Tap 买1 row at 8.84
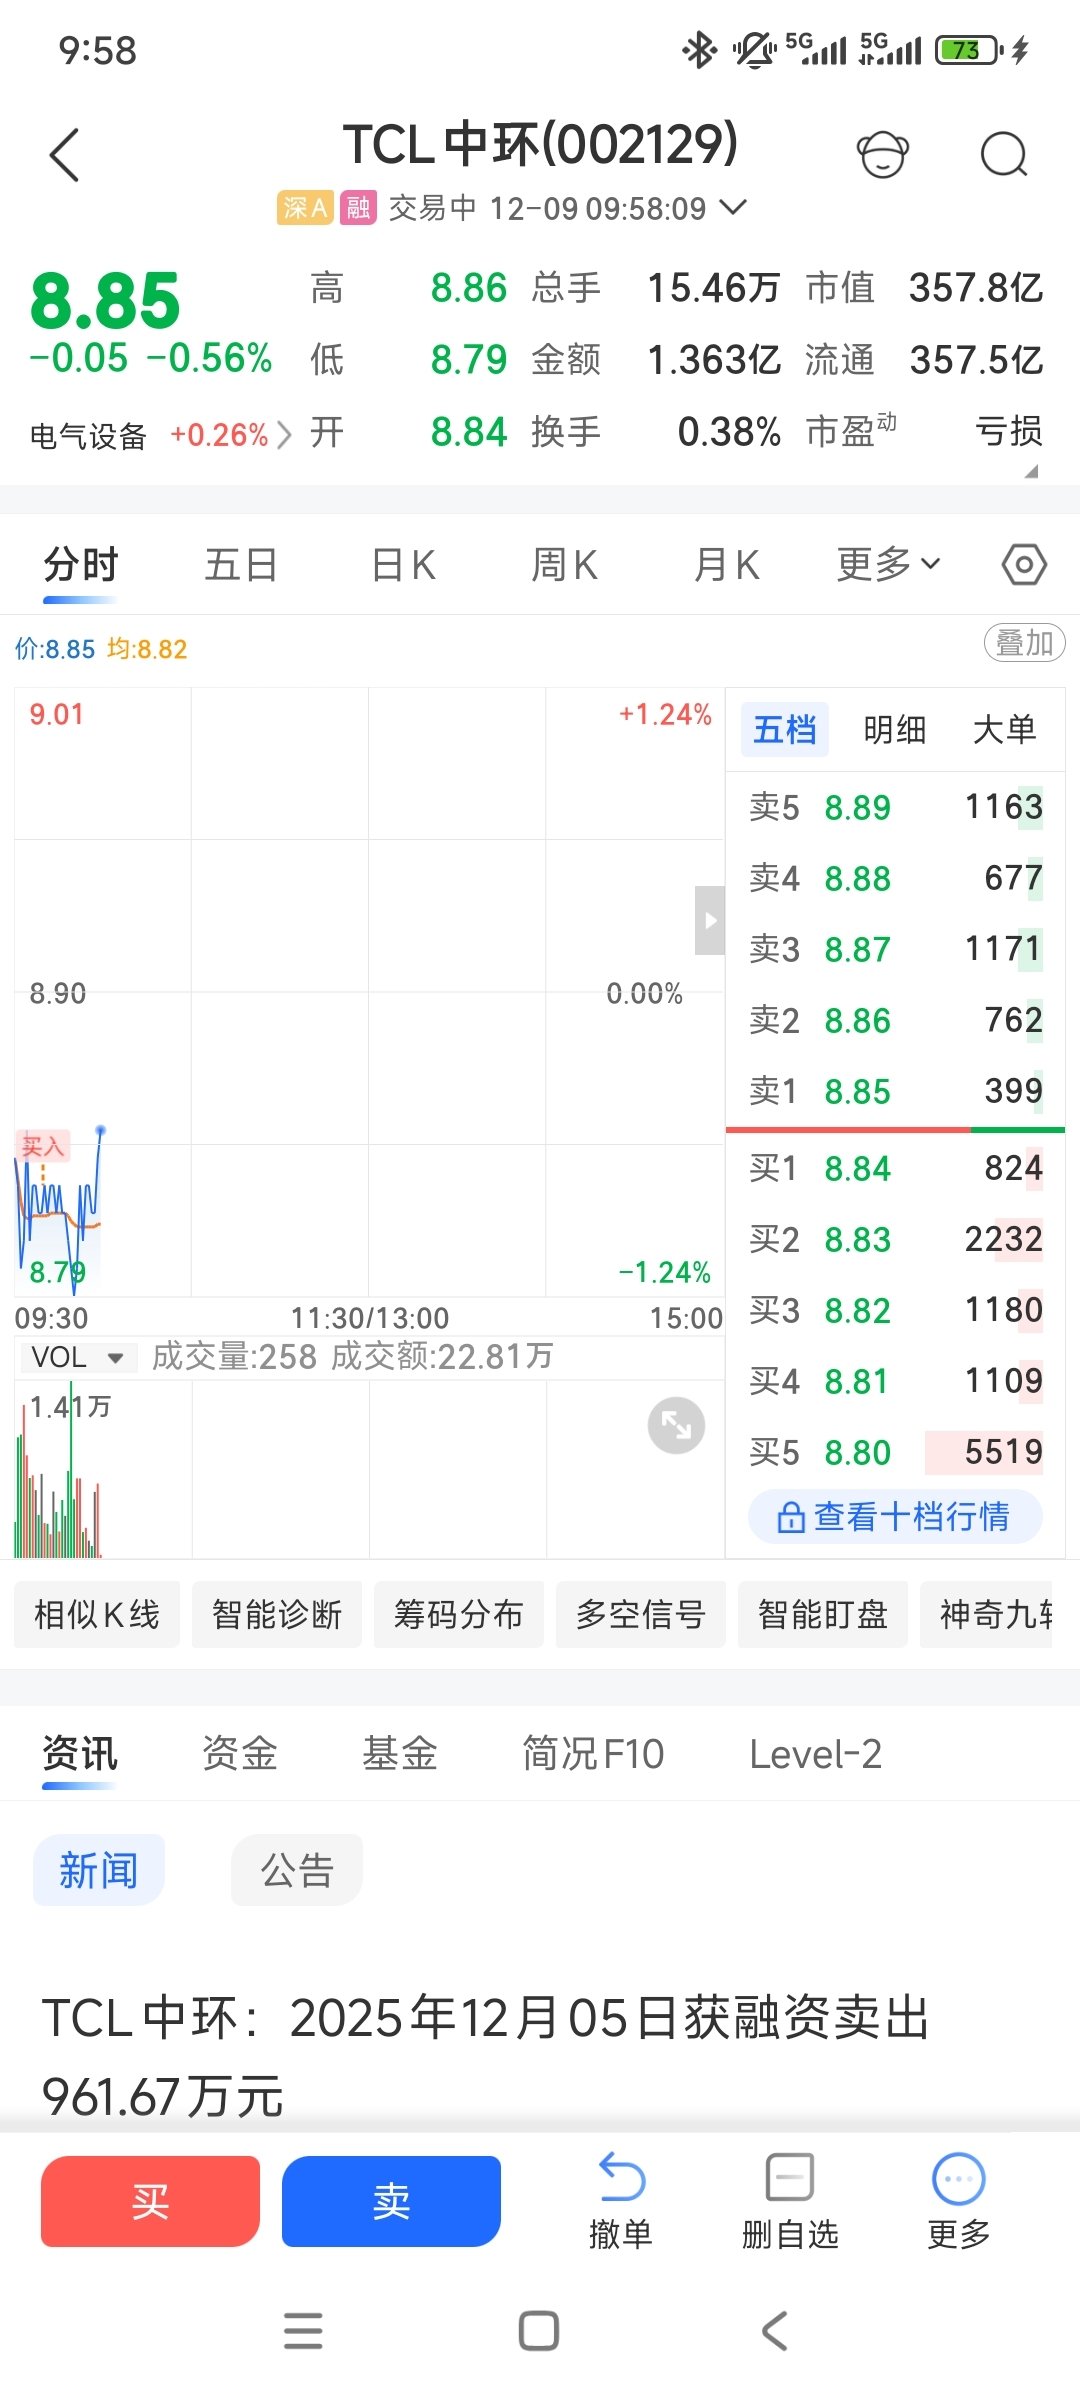This screenshot has height=2400, width=1080. (896, 1168)
